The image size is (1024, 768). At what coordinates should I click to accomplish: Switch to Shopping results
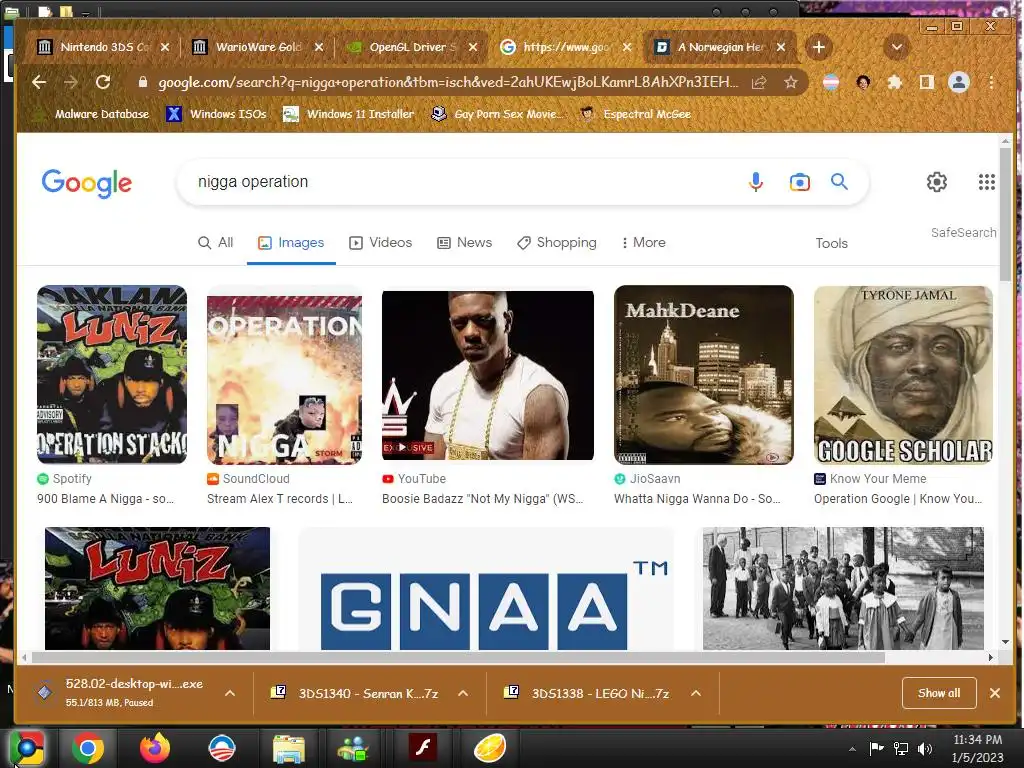[556, 242]
